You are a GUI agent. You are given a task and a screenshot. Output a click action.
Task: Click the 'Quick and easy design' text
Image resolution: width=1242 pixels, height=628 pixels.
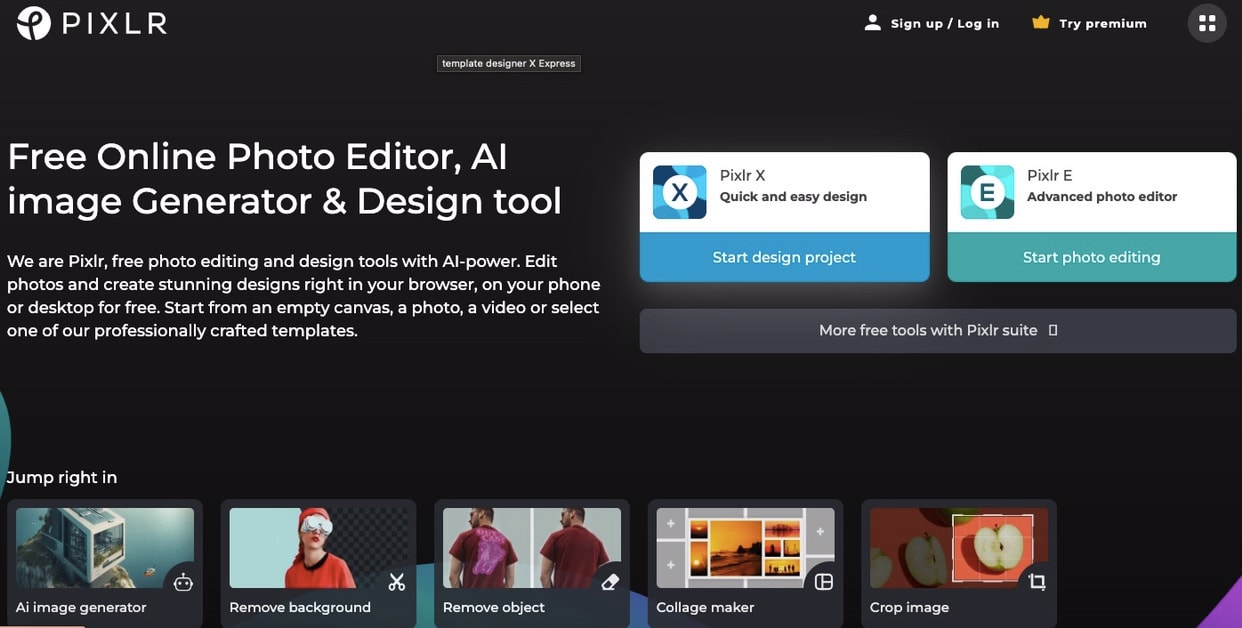pyautogui.click(x=793, y=197)
